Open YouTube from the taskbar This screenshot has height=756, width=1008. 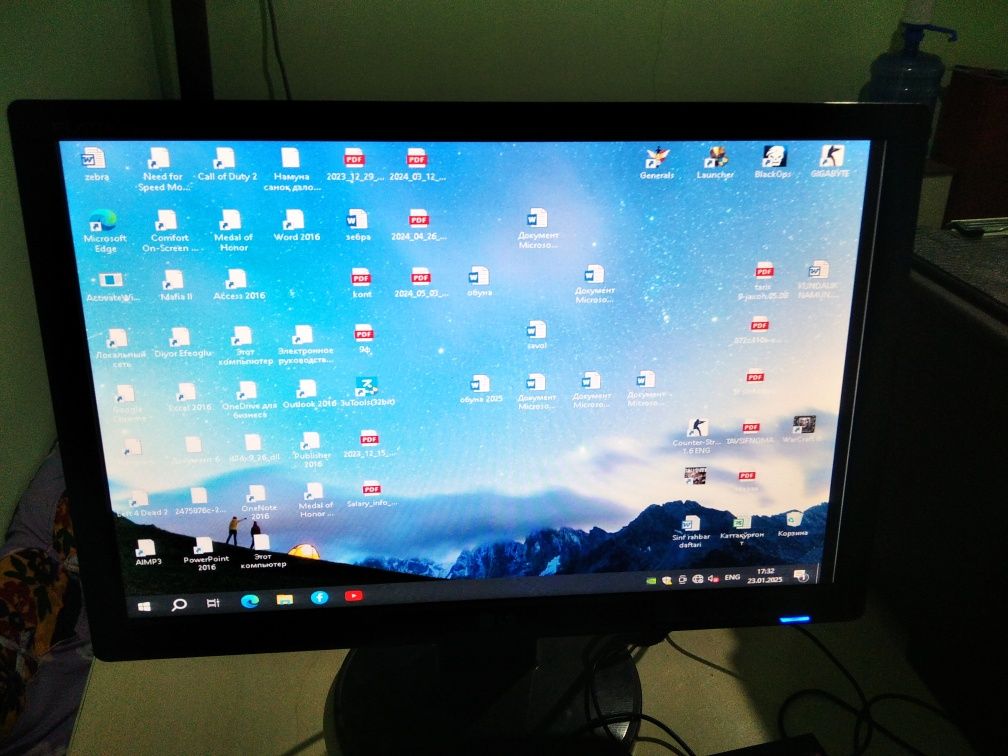(x=353, y=596)
